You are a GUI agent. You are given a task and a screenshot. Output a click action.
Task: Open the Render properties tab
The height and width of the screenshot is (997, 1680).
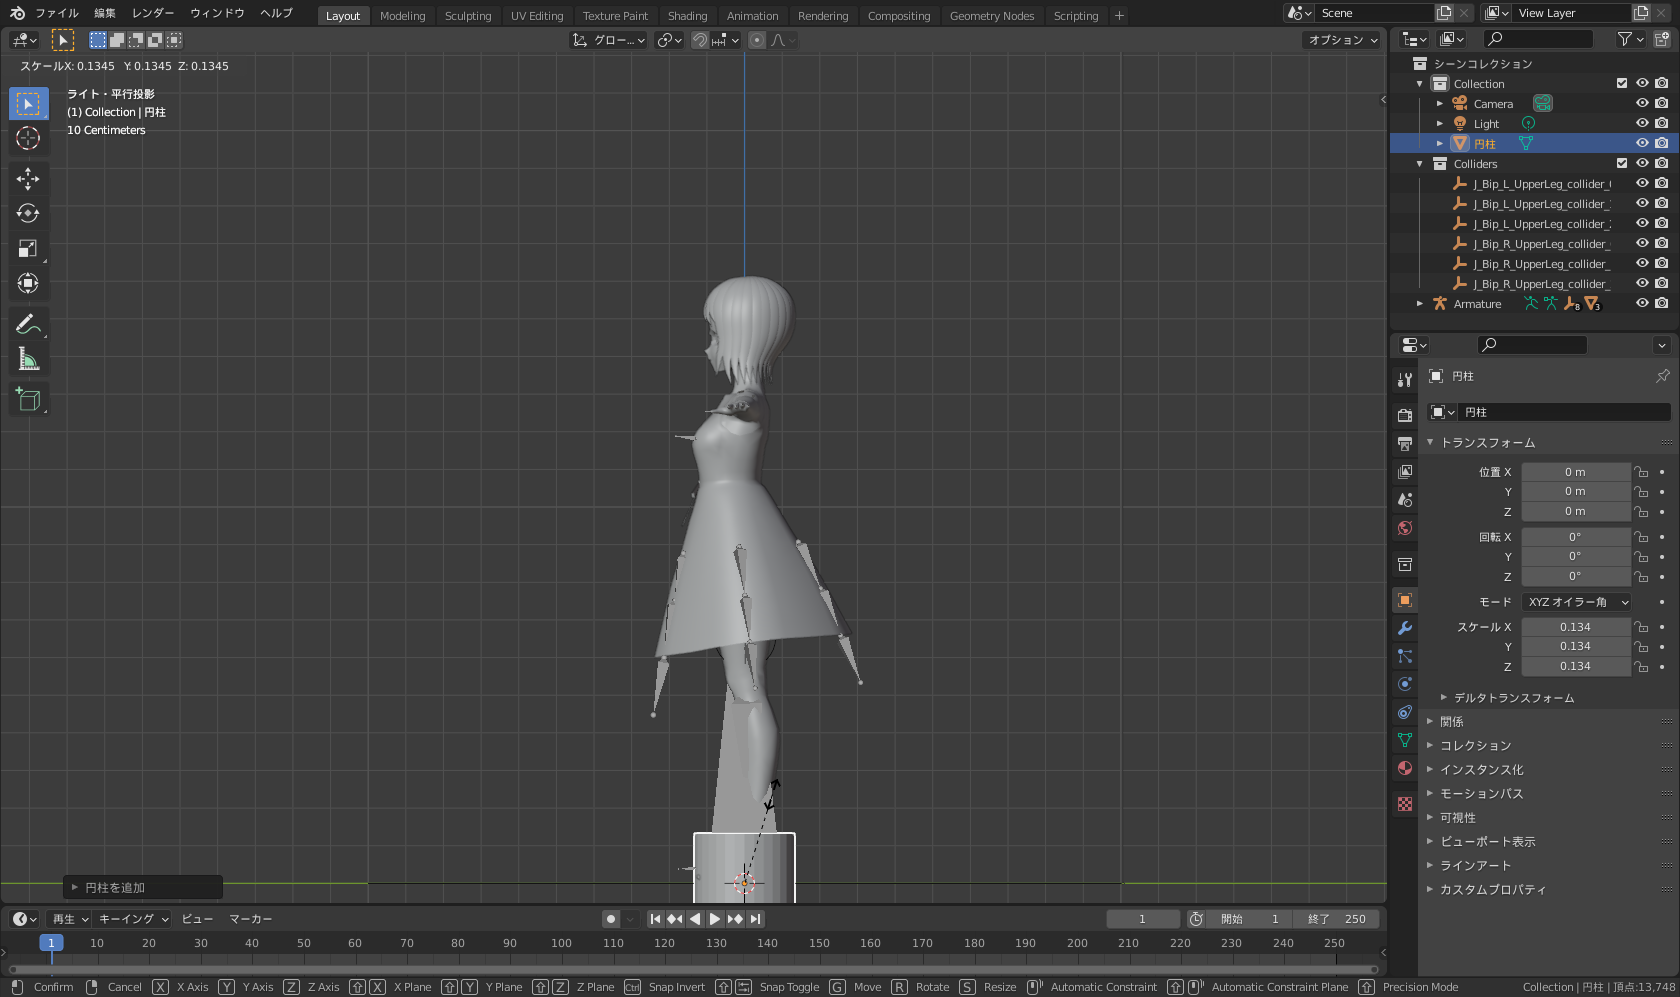(x=1405, y=415)
